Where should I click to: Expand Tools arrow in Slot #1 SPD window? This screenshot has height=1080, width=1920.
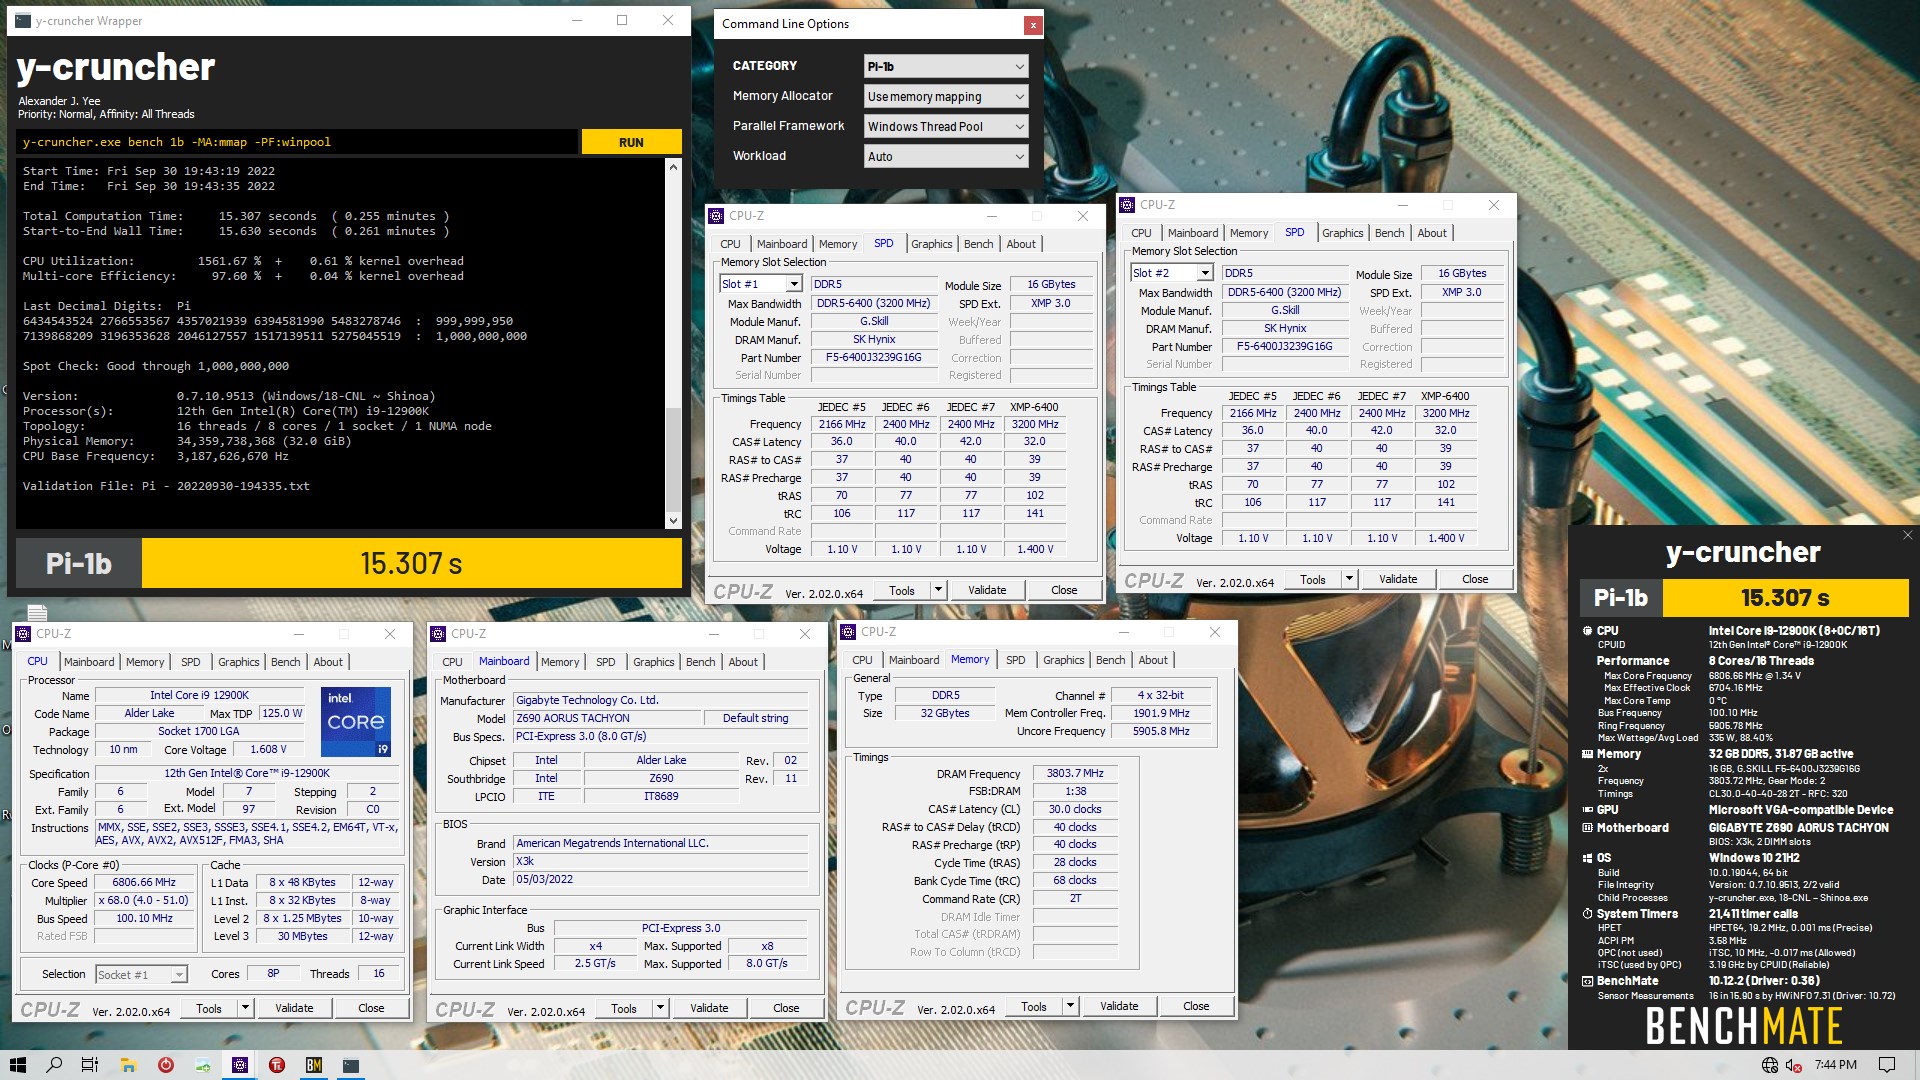pos(938,590)
